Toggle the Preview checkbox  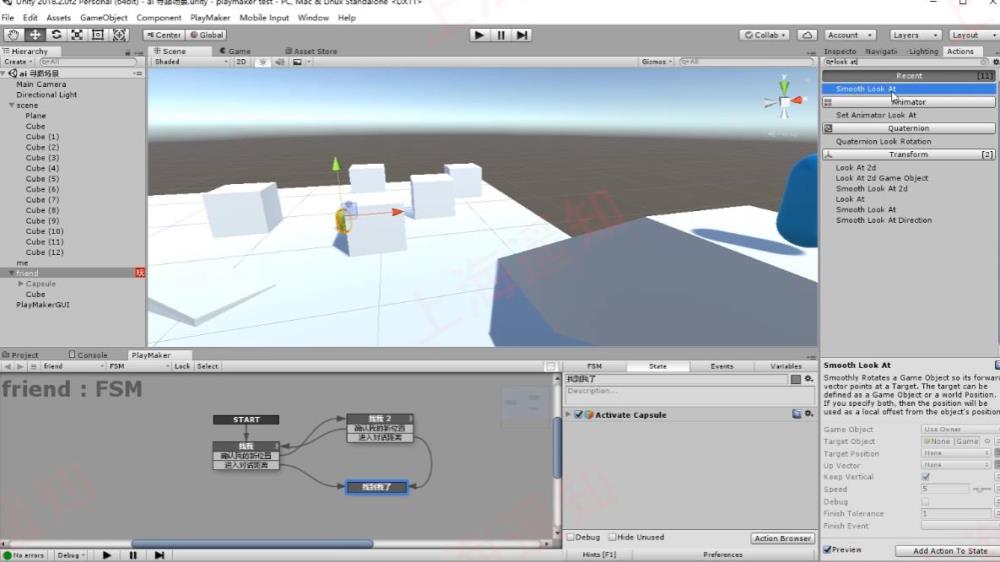[827, 549]
